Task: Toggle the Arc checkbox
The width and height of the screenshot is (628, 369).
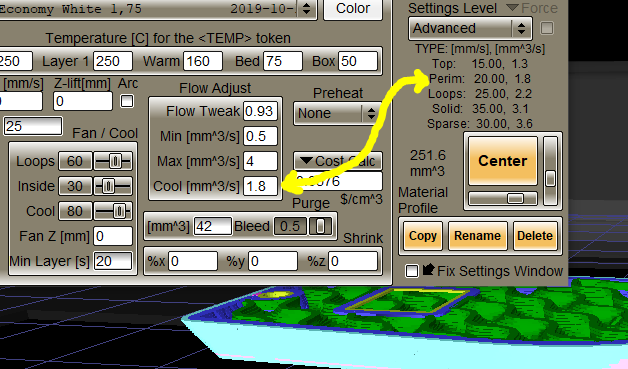Action: (x=127, y=101)
